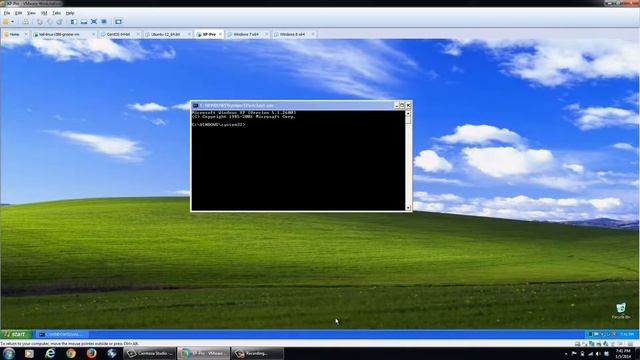
Task: Close the command prompt window
Action: (408, 105)
